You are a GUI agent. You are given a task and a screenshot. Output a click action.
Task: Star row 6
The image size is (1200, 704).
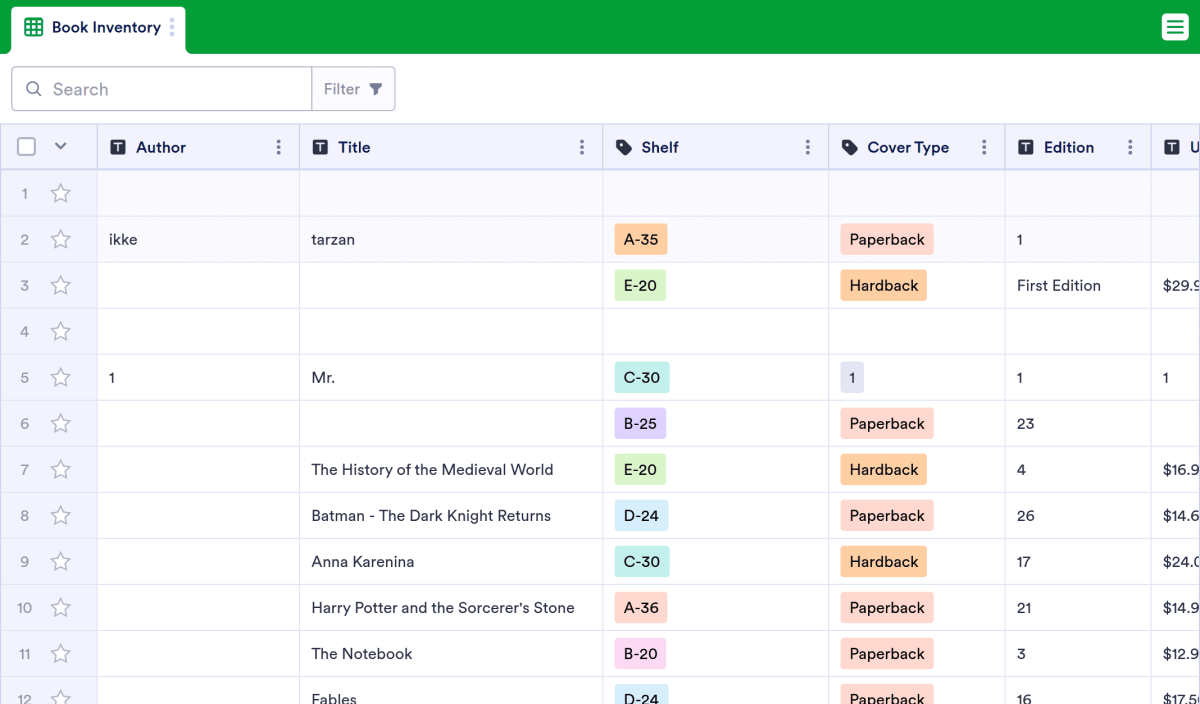[61, 423]
